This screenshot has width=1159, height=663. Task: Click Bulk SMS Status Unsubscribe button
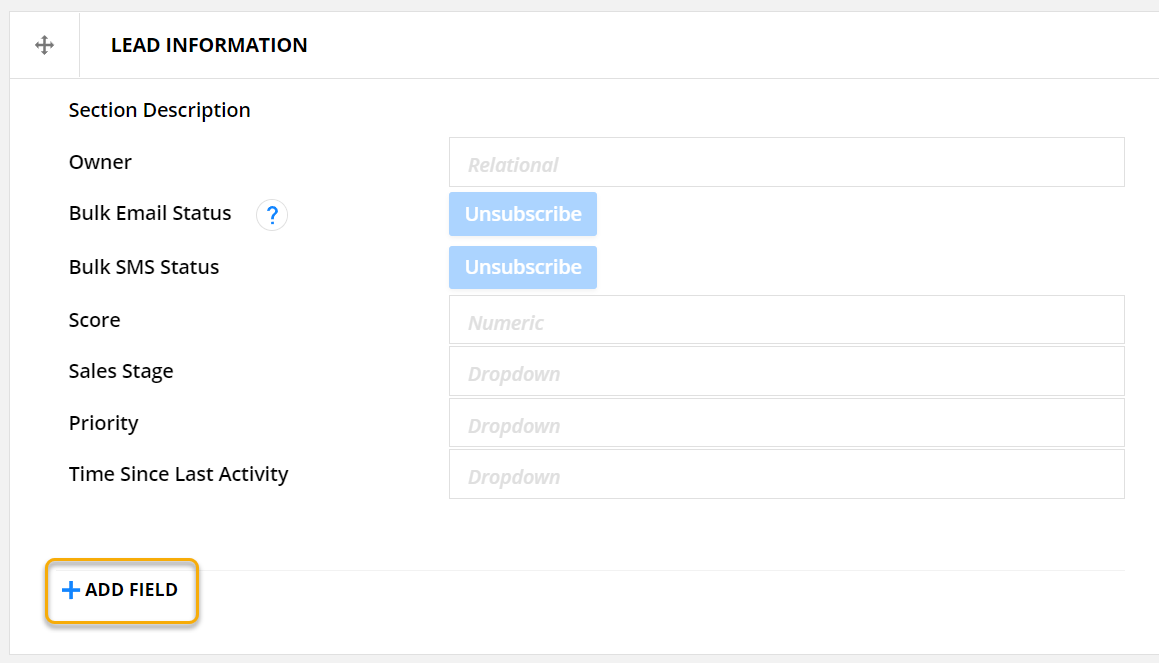(x=522, y=267)
